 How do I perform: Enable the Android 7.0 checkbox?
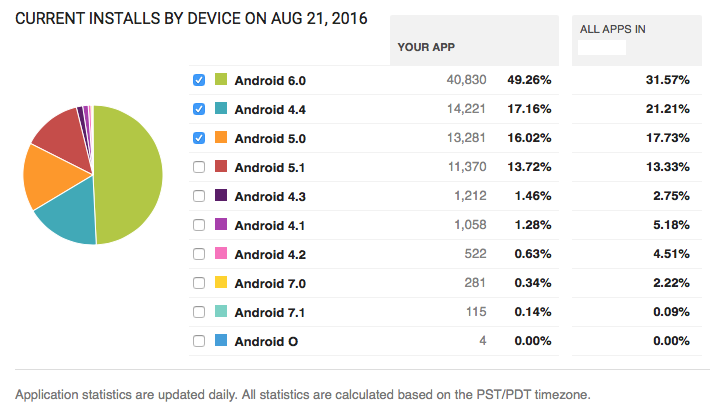point(199,283)
